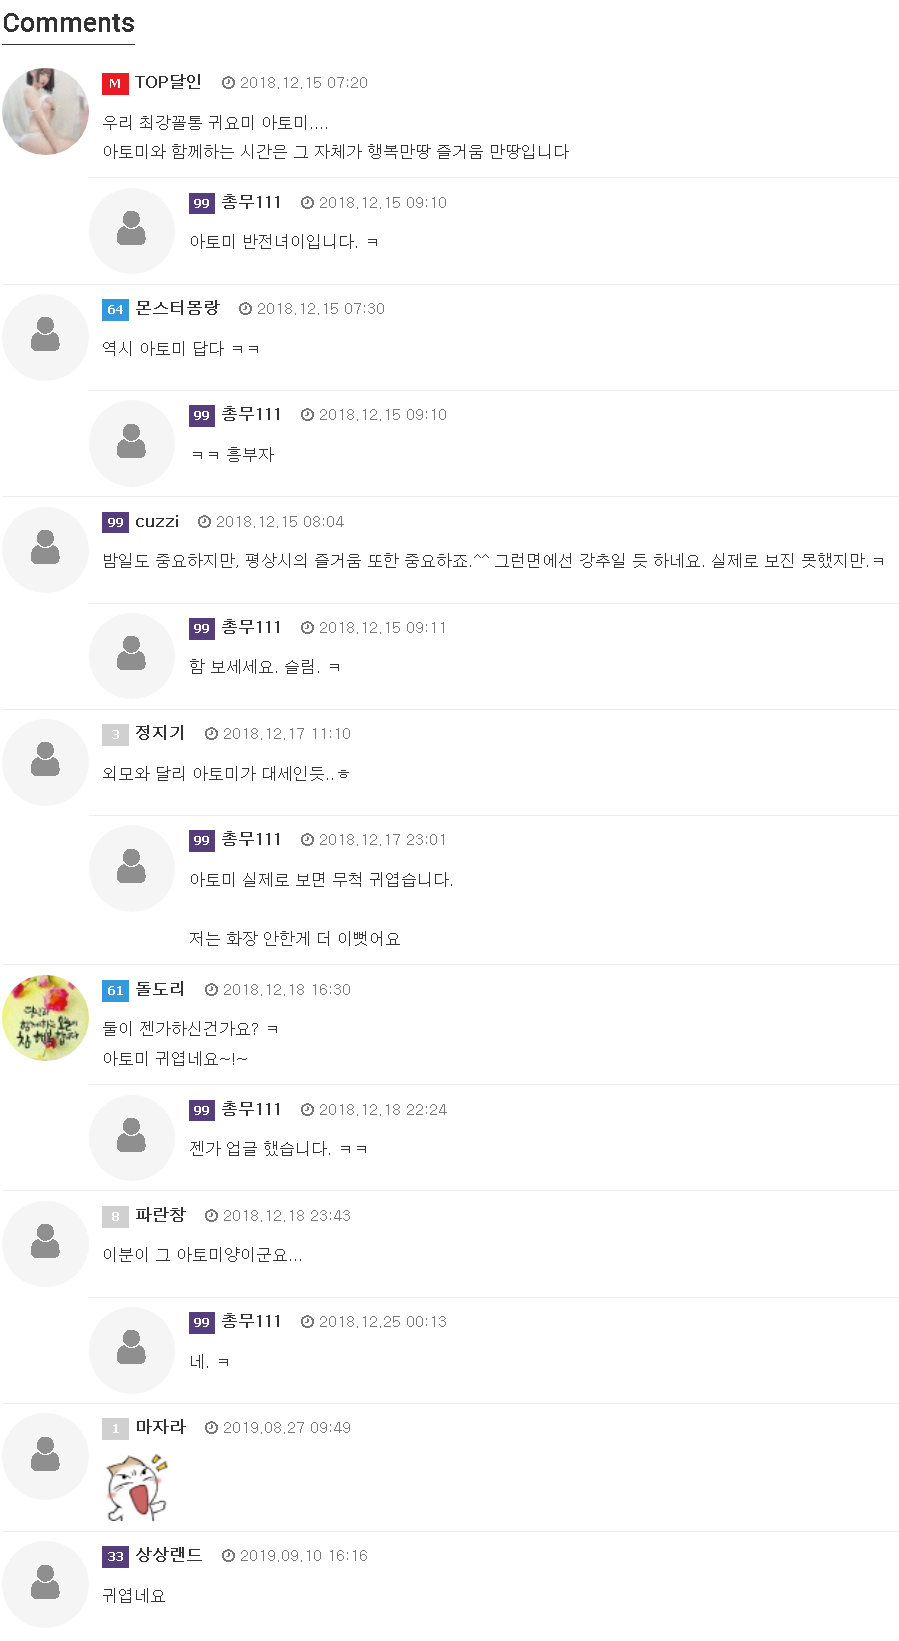Click the gray 3 badge beside 정지기
899x1641 pixels.
click(x=115, y=734)
